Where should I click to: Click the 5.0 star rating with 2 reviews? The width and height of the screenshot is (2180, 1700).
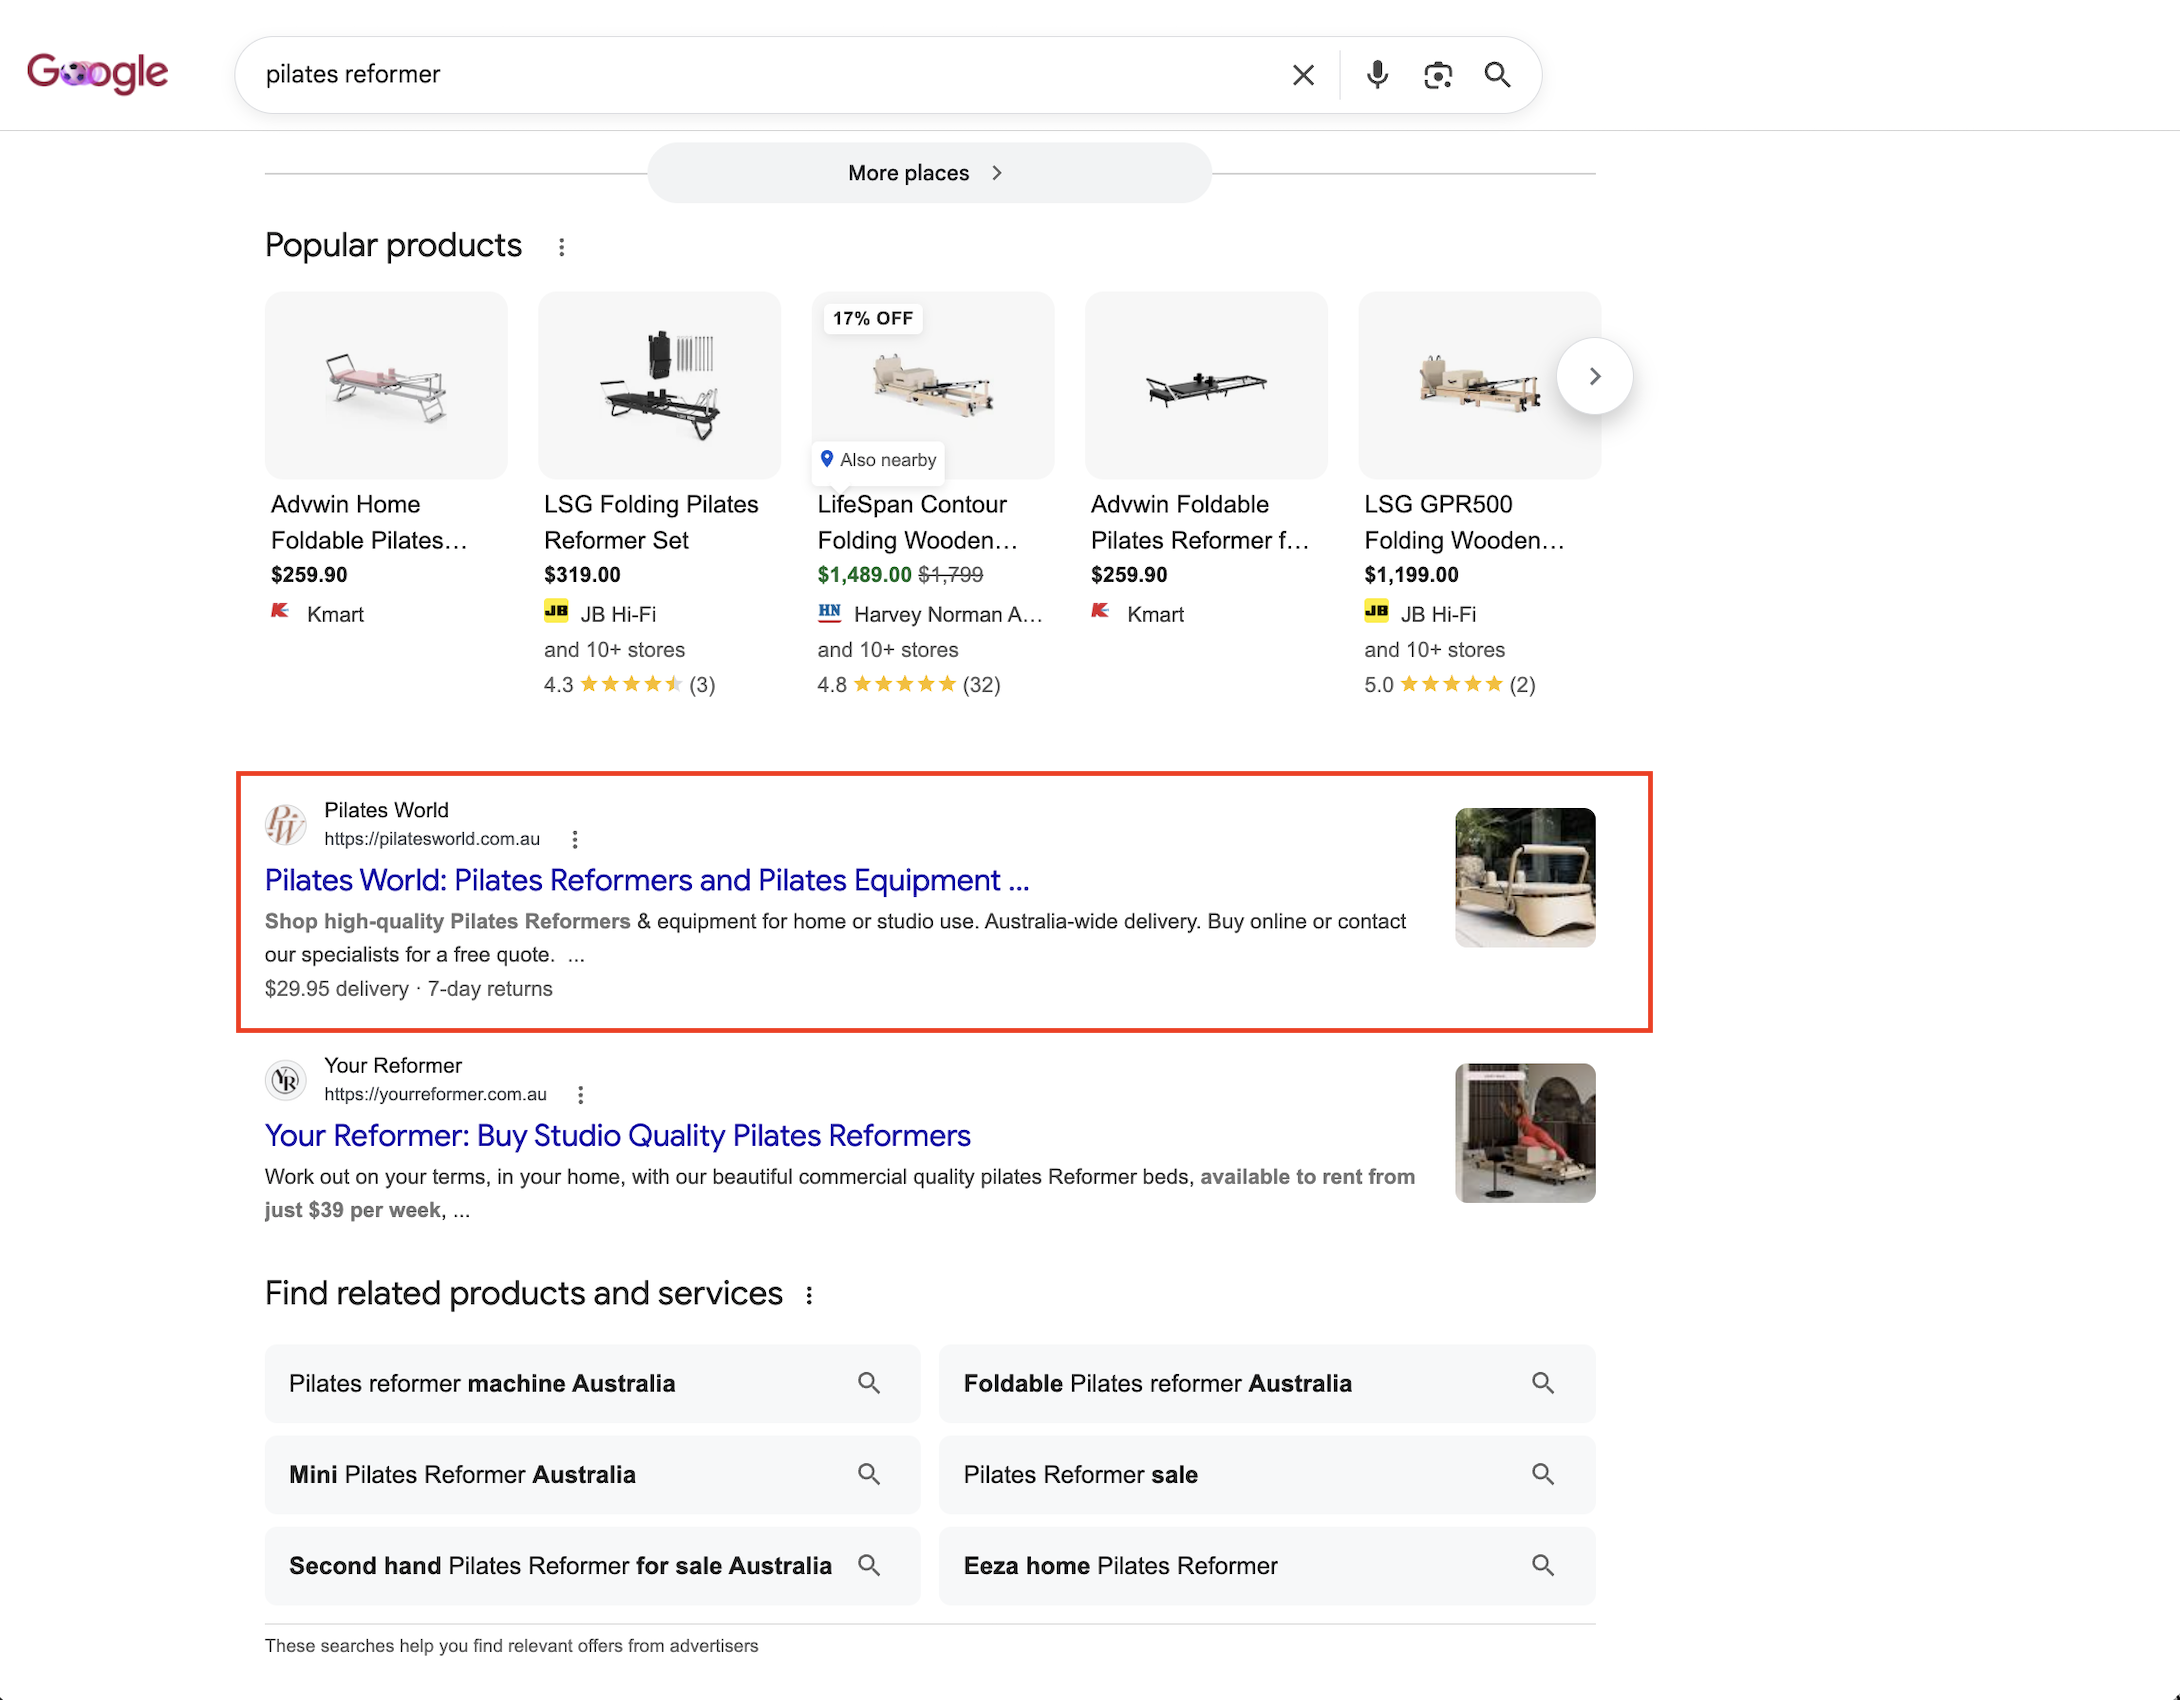point(1449,685)
